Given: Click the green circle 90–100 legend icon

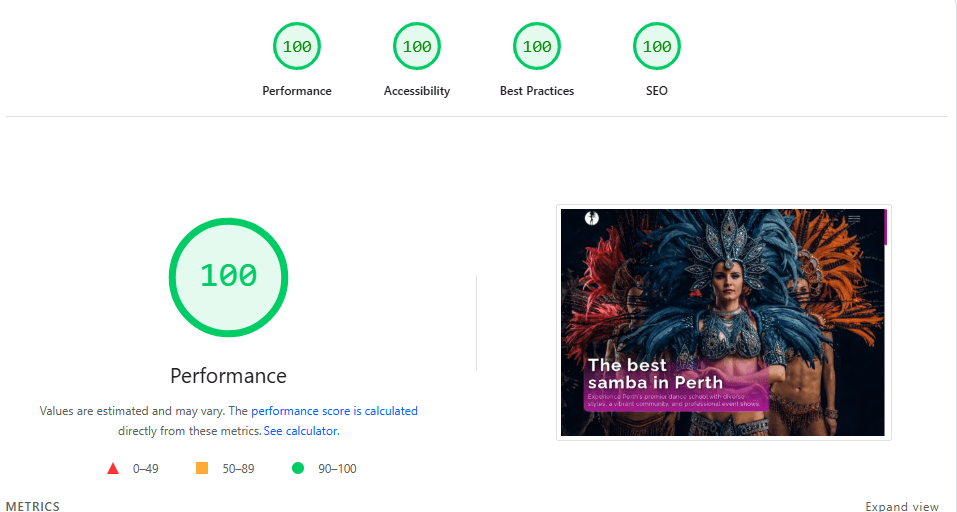Looking at the screenshot, I should [297, 468].
